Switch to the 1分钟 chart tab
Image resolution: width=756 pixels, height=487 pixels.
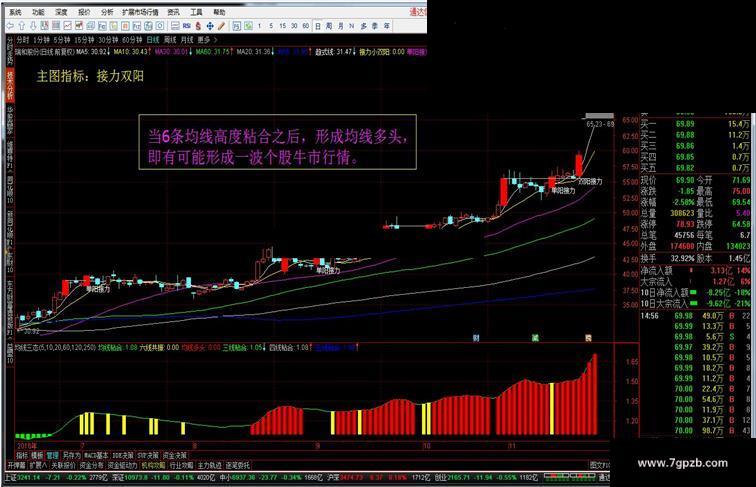(41, 40)
